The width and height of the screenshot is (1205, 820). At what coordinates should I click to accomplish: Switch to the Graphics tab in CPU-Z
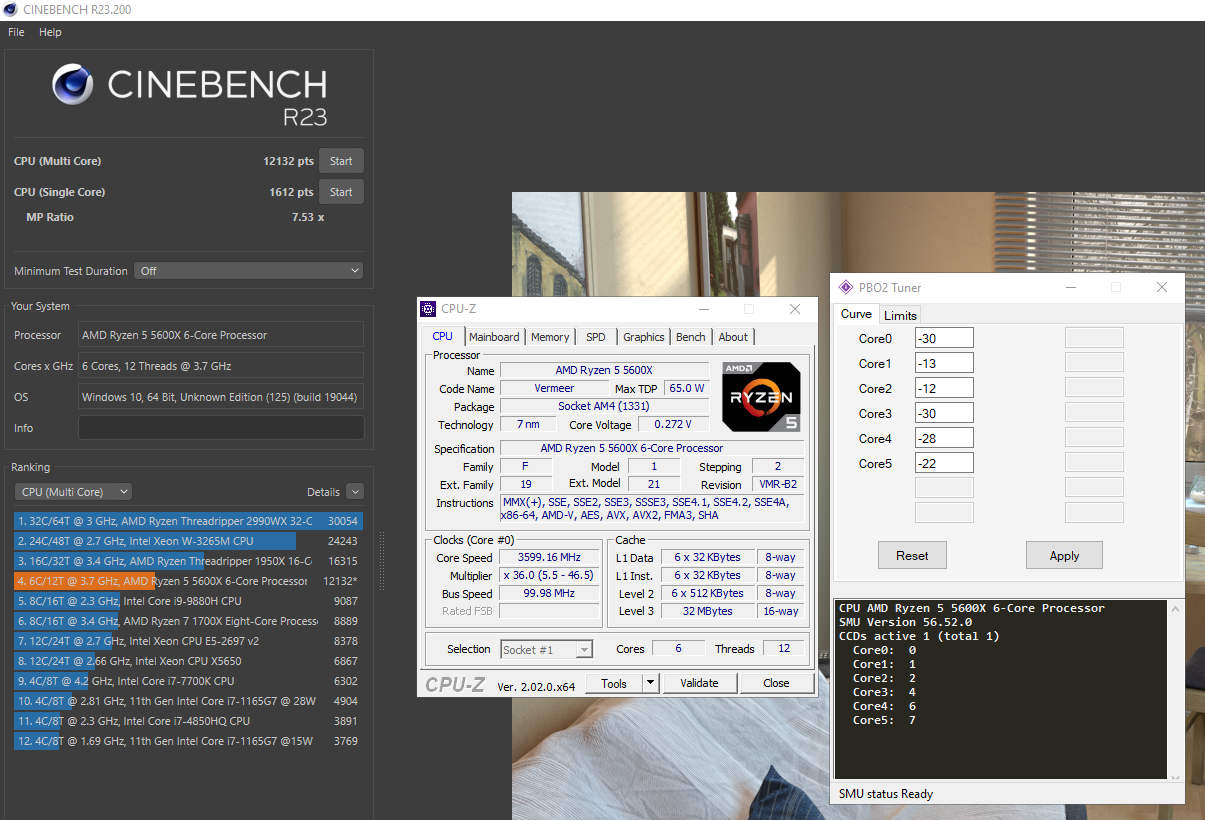643,337
